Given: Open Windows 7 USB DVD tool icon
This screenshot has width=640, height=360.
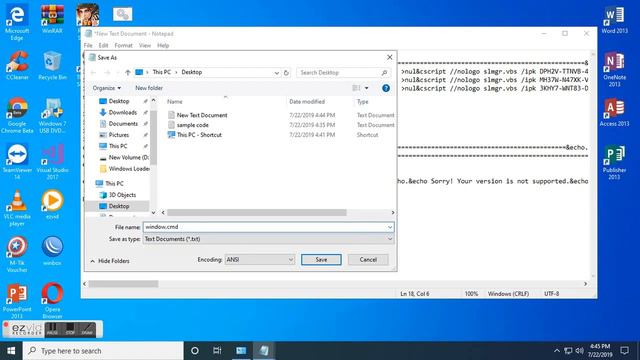Looking at the screenshot, I should click(52, 116).
